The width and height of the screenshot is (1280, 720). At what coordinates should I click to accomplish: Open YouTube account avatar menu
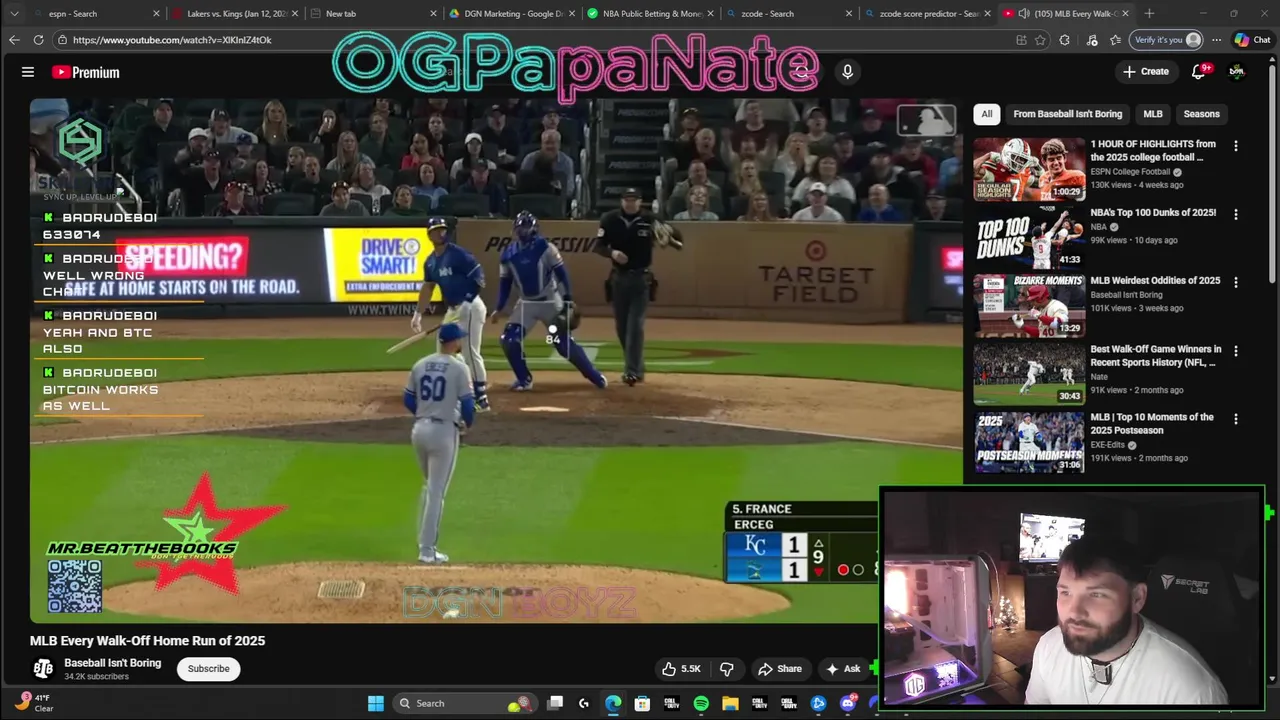[1237, 72]
